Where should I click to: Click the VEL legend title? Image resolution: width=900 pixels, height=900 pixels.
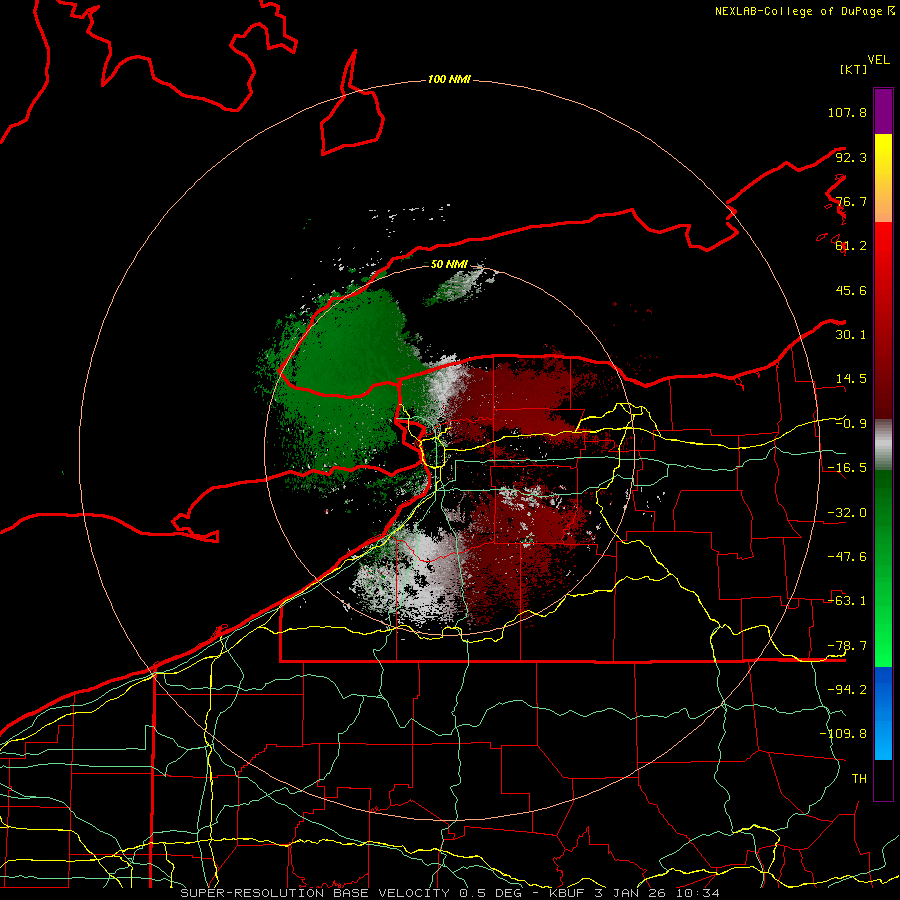point(878,60)
